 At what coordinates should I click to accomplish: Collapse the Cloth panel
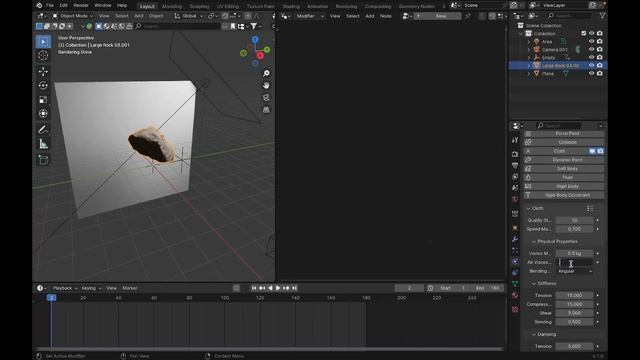[x=528, y=209]
